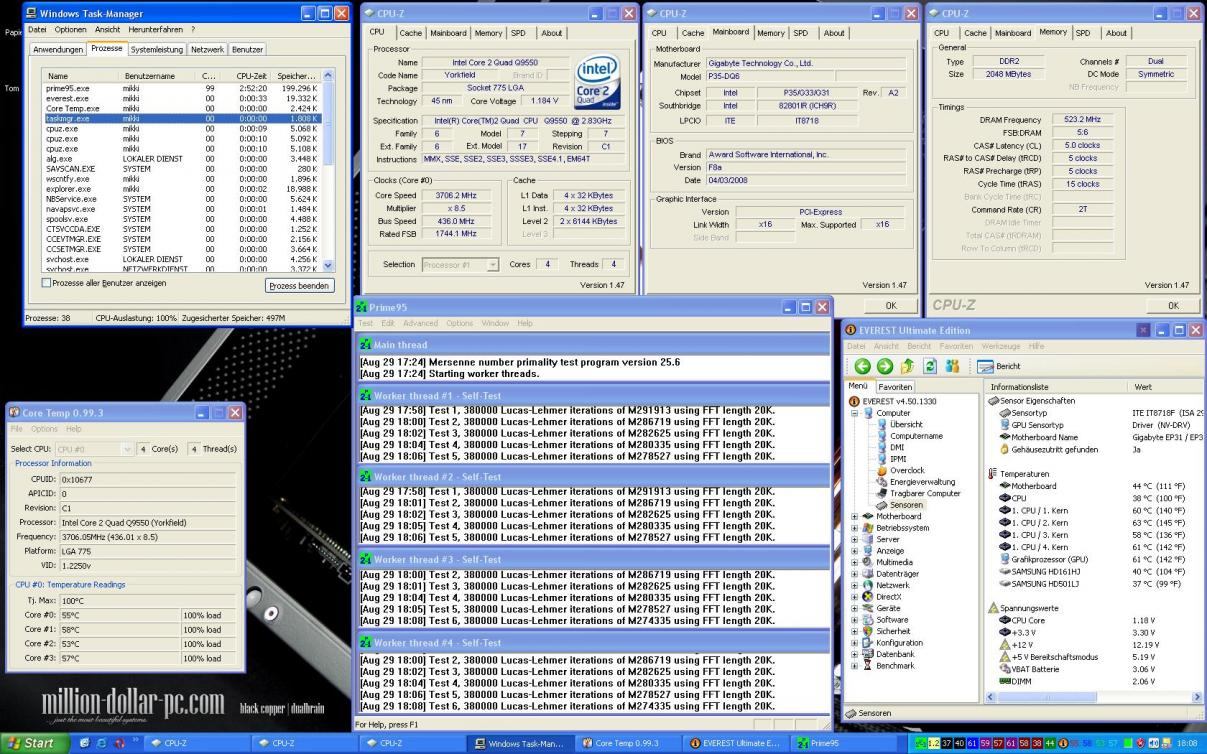Open Start menu
Viewport: 1207px width, 754px height.
tap(32, 743)
